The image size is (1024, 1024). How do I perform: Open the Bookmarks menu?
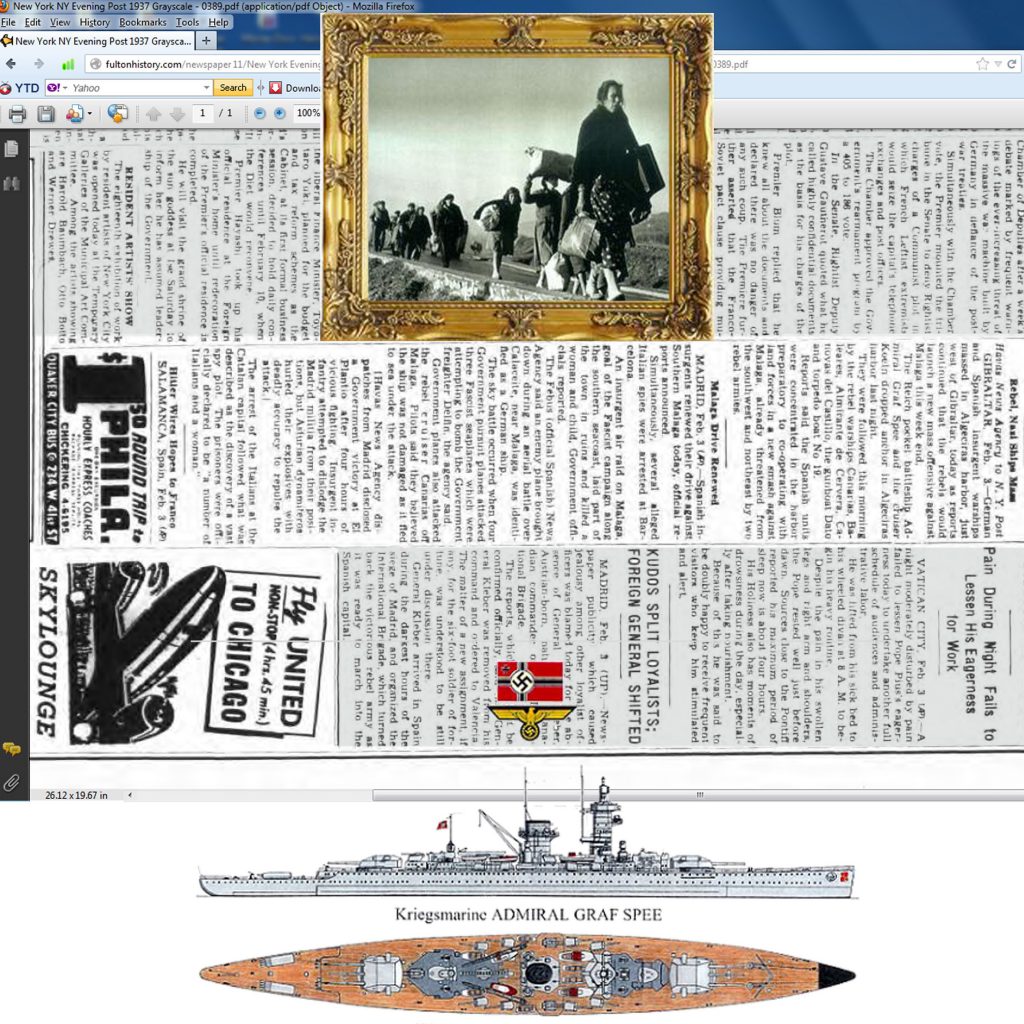point(143,22)
